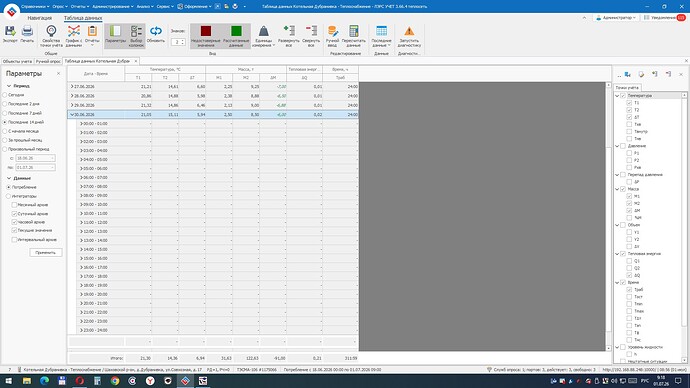Uncheck the T2 temperature checkbox
The width and height of the screenshot is (690, 388).
pos(629,110)
